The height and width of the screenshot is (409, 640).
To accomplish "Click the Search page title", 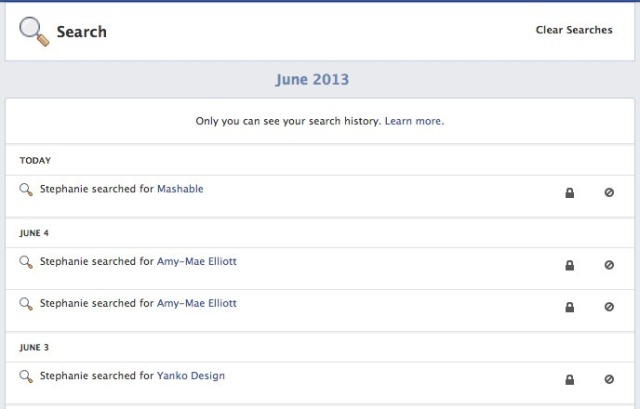I will [82, 32].
